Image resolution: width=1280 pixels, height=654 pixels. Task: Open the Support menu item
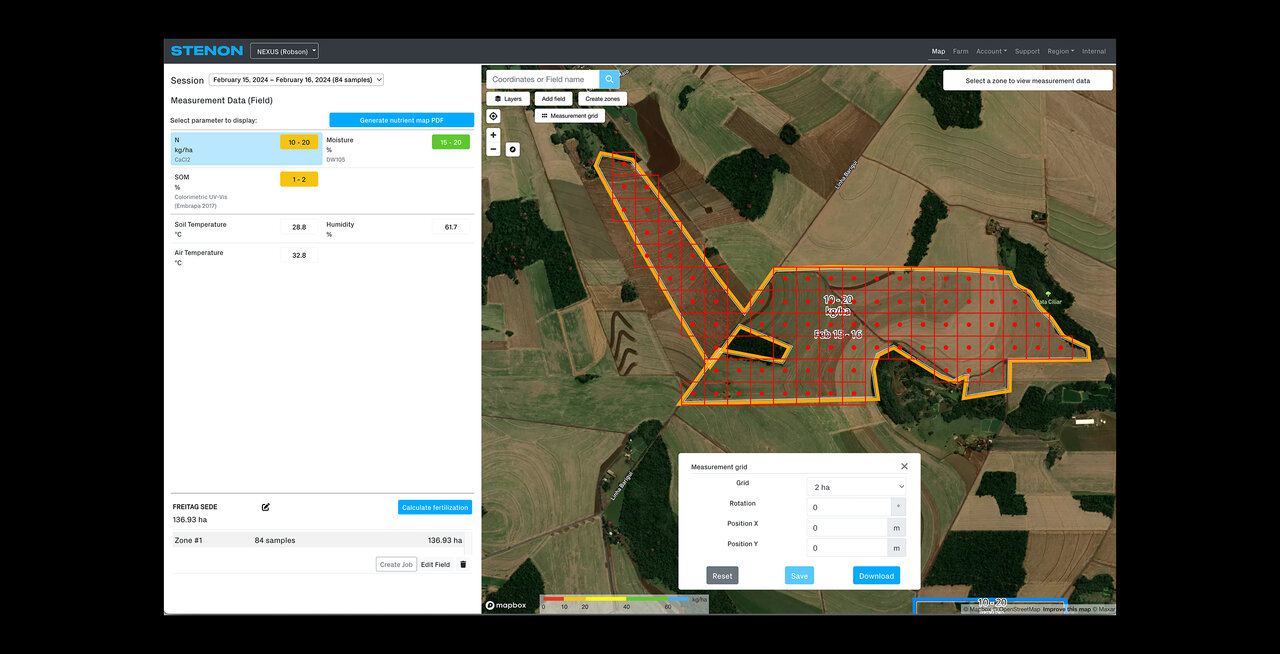tap(1027, 51)
